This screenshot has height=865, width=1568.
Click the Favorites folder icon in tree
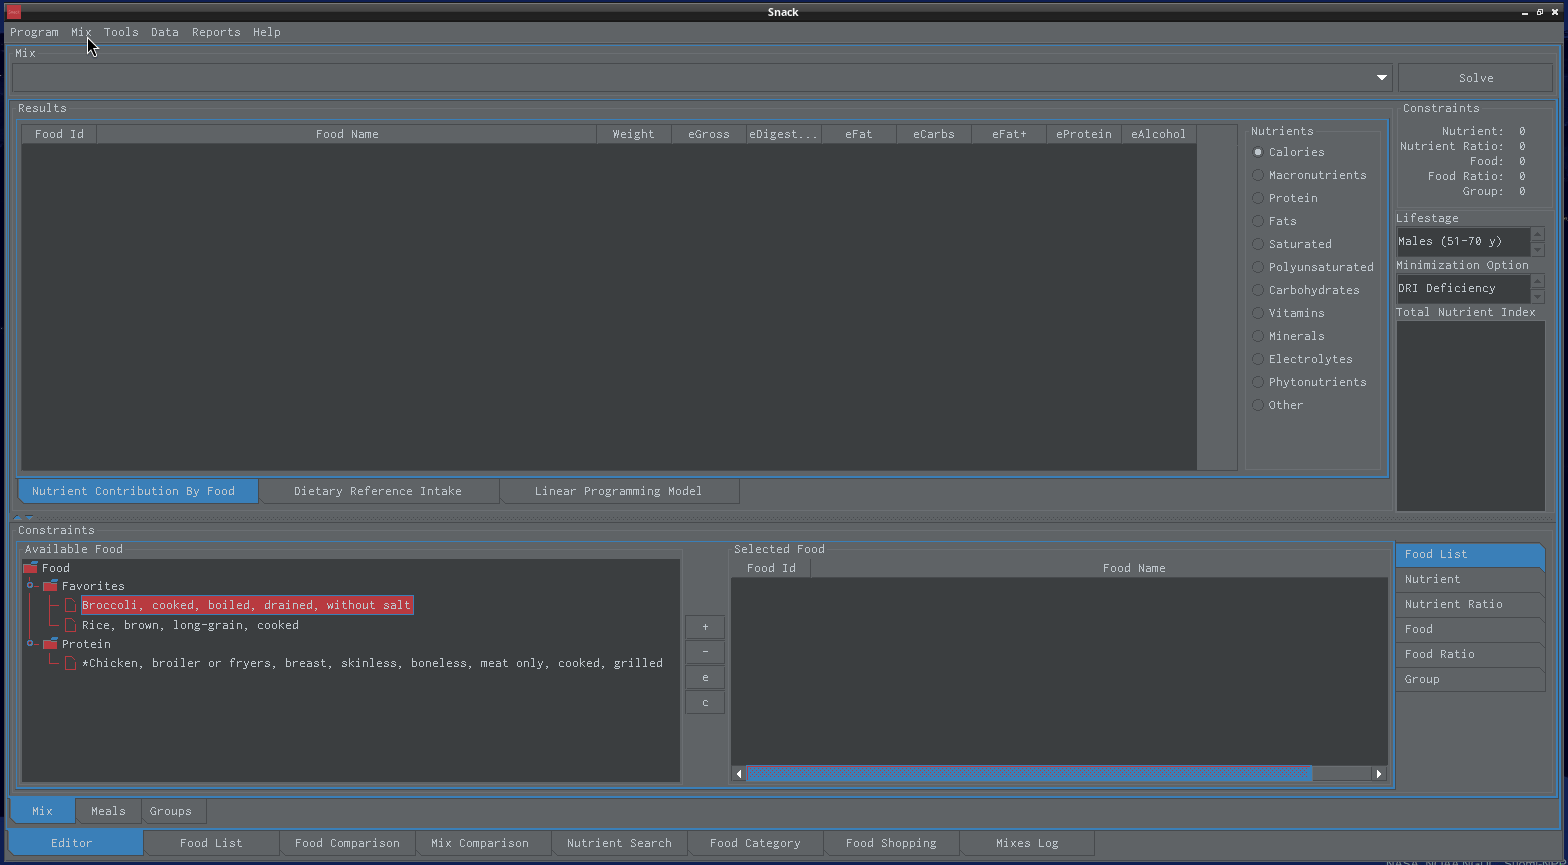50,586
